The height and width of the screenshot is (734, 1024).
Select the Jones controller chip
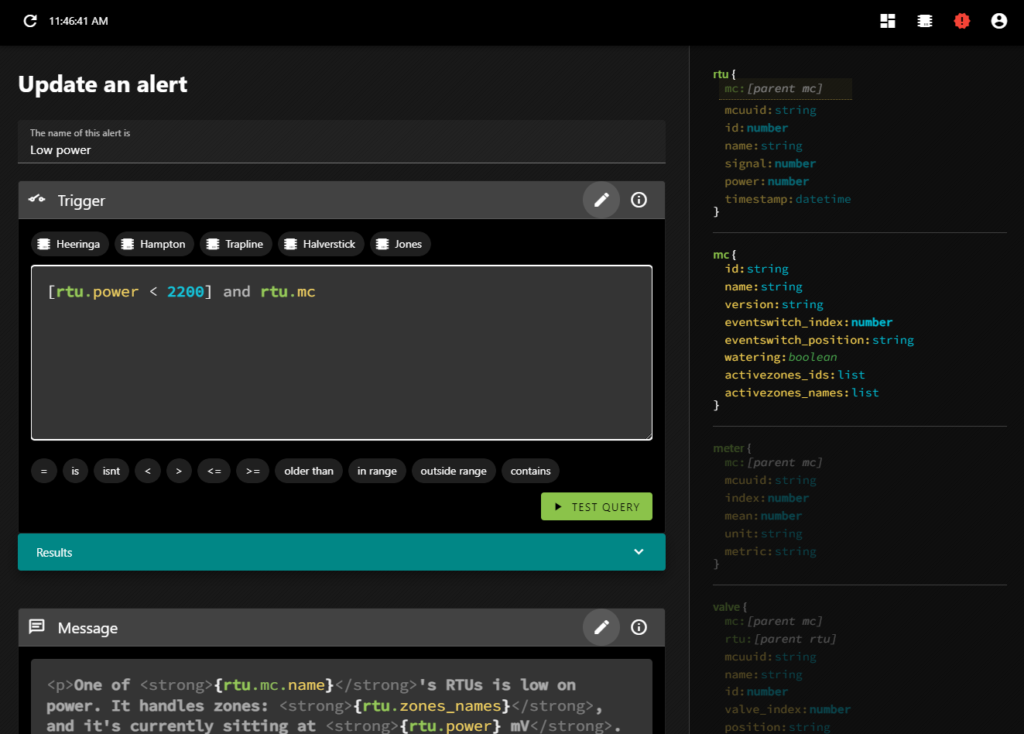(400, 244)
